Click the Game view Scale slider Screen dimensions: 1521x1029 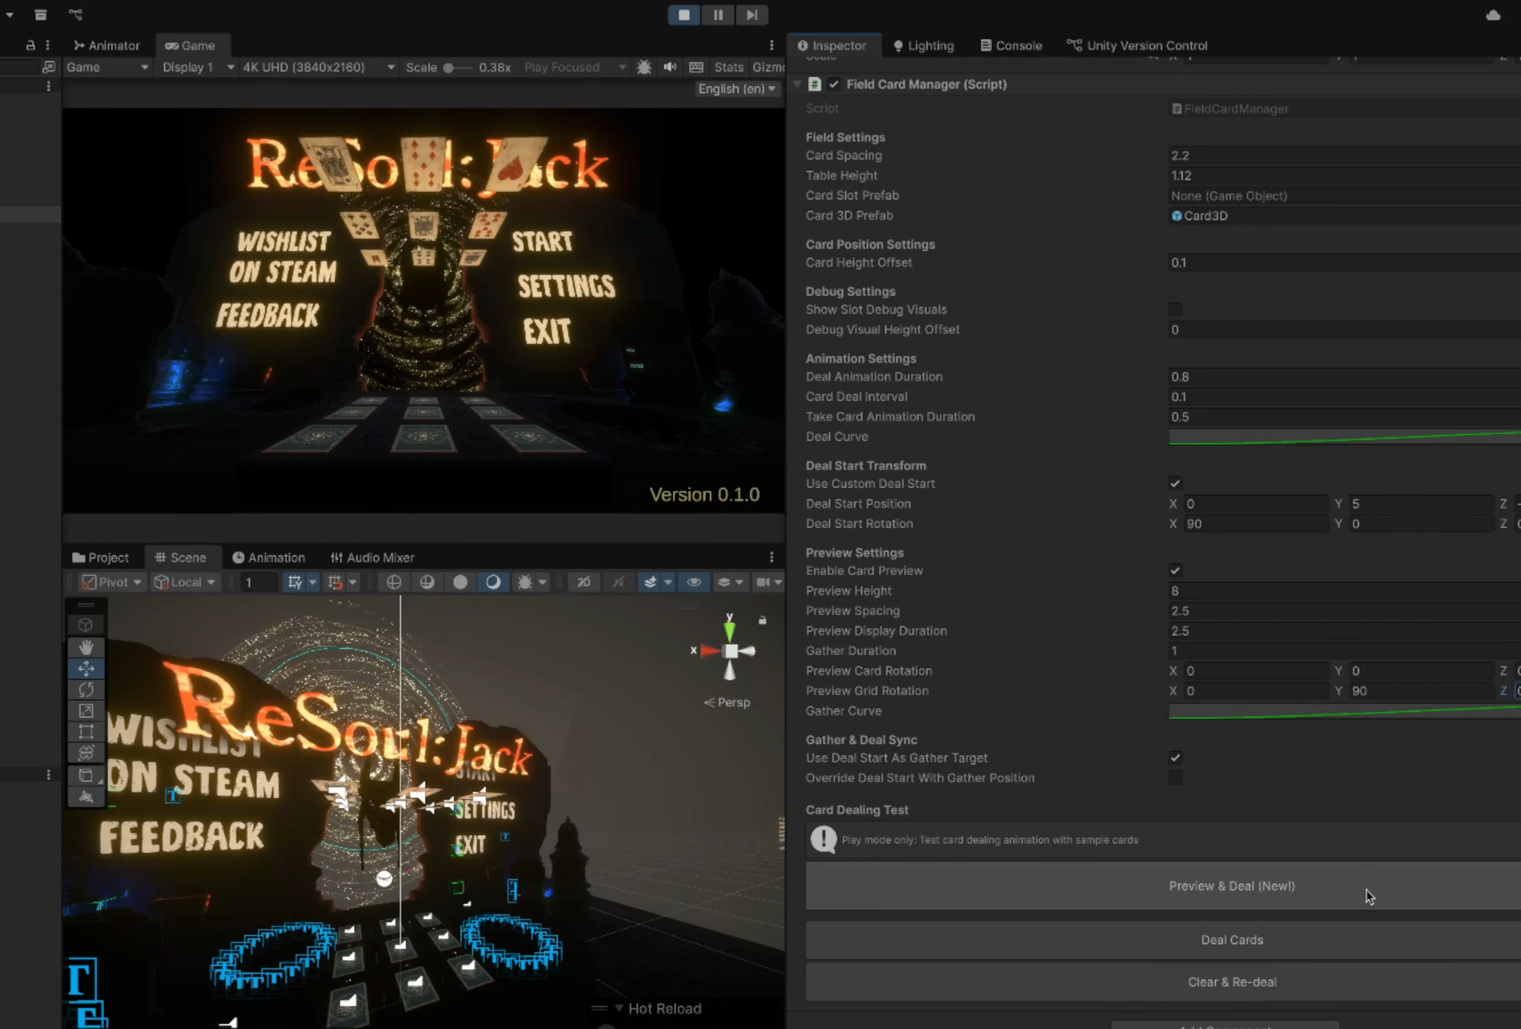point(456,67)
